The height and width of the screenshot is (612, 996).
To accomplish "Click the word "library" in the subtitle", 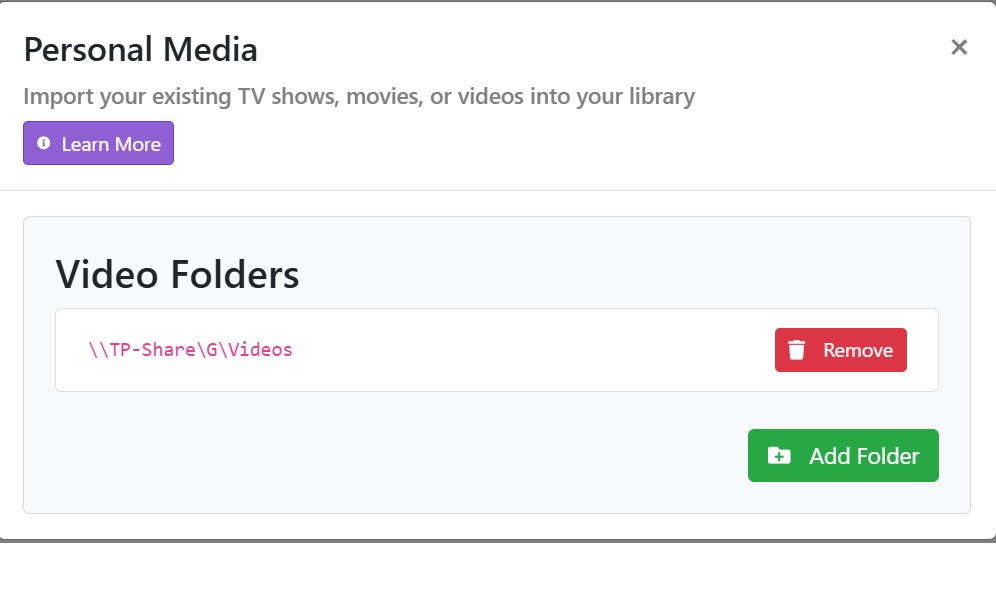I will coord(657,97).
